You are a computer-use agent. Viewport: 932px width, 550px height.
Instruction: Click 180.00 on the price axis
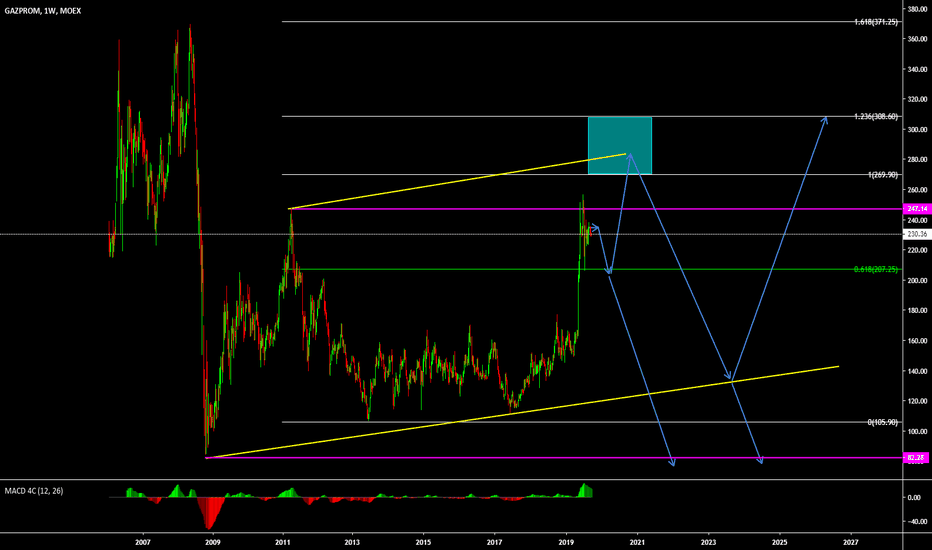[x=918, y=310]
